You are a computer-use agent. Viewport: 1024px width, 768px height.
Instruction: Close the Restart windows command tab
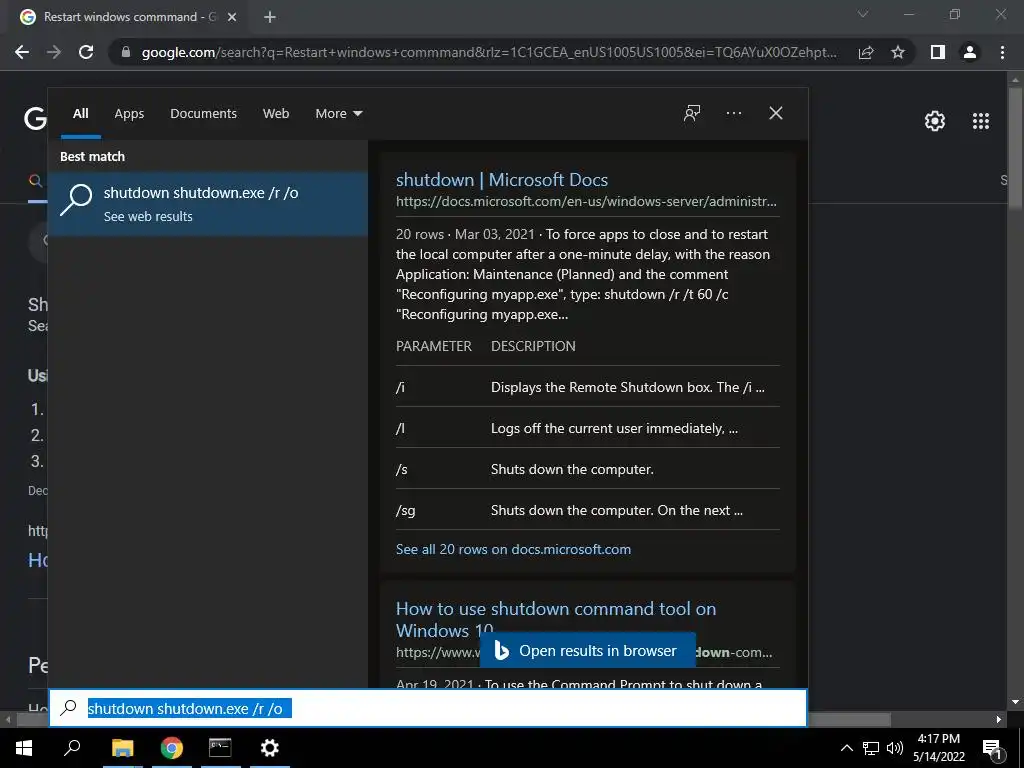232,17
